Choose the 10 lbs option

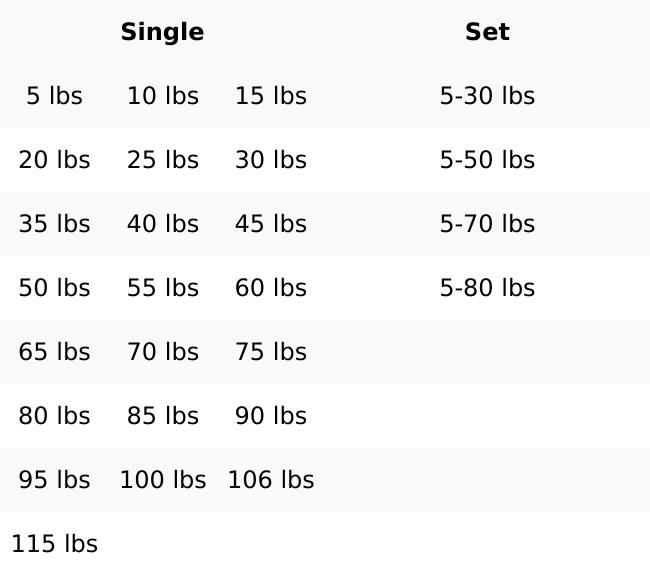coord(162,96)
